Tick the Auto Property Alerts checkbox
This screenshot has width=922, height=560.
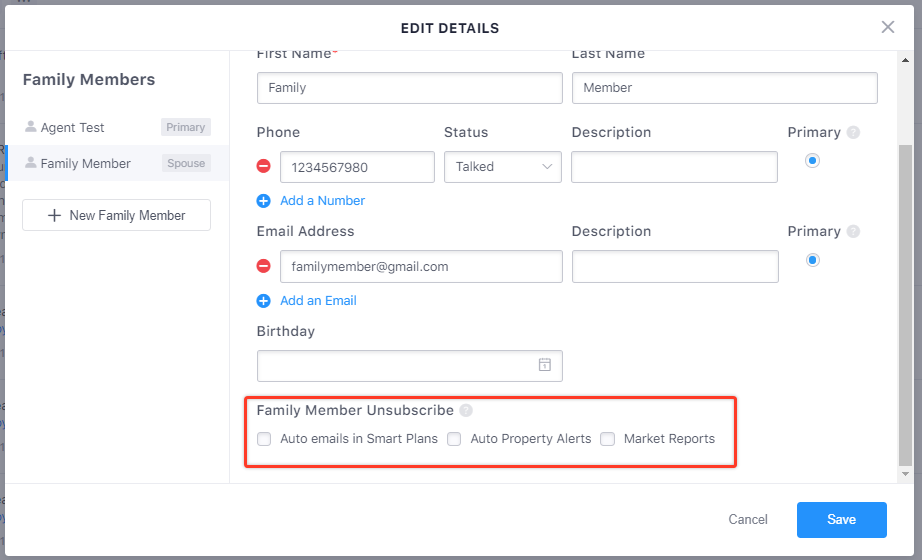(454, 439)
